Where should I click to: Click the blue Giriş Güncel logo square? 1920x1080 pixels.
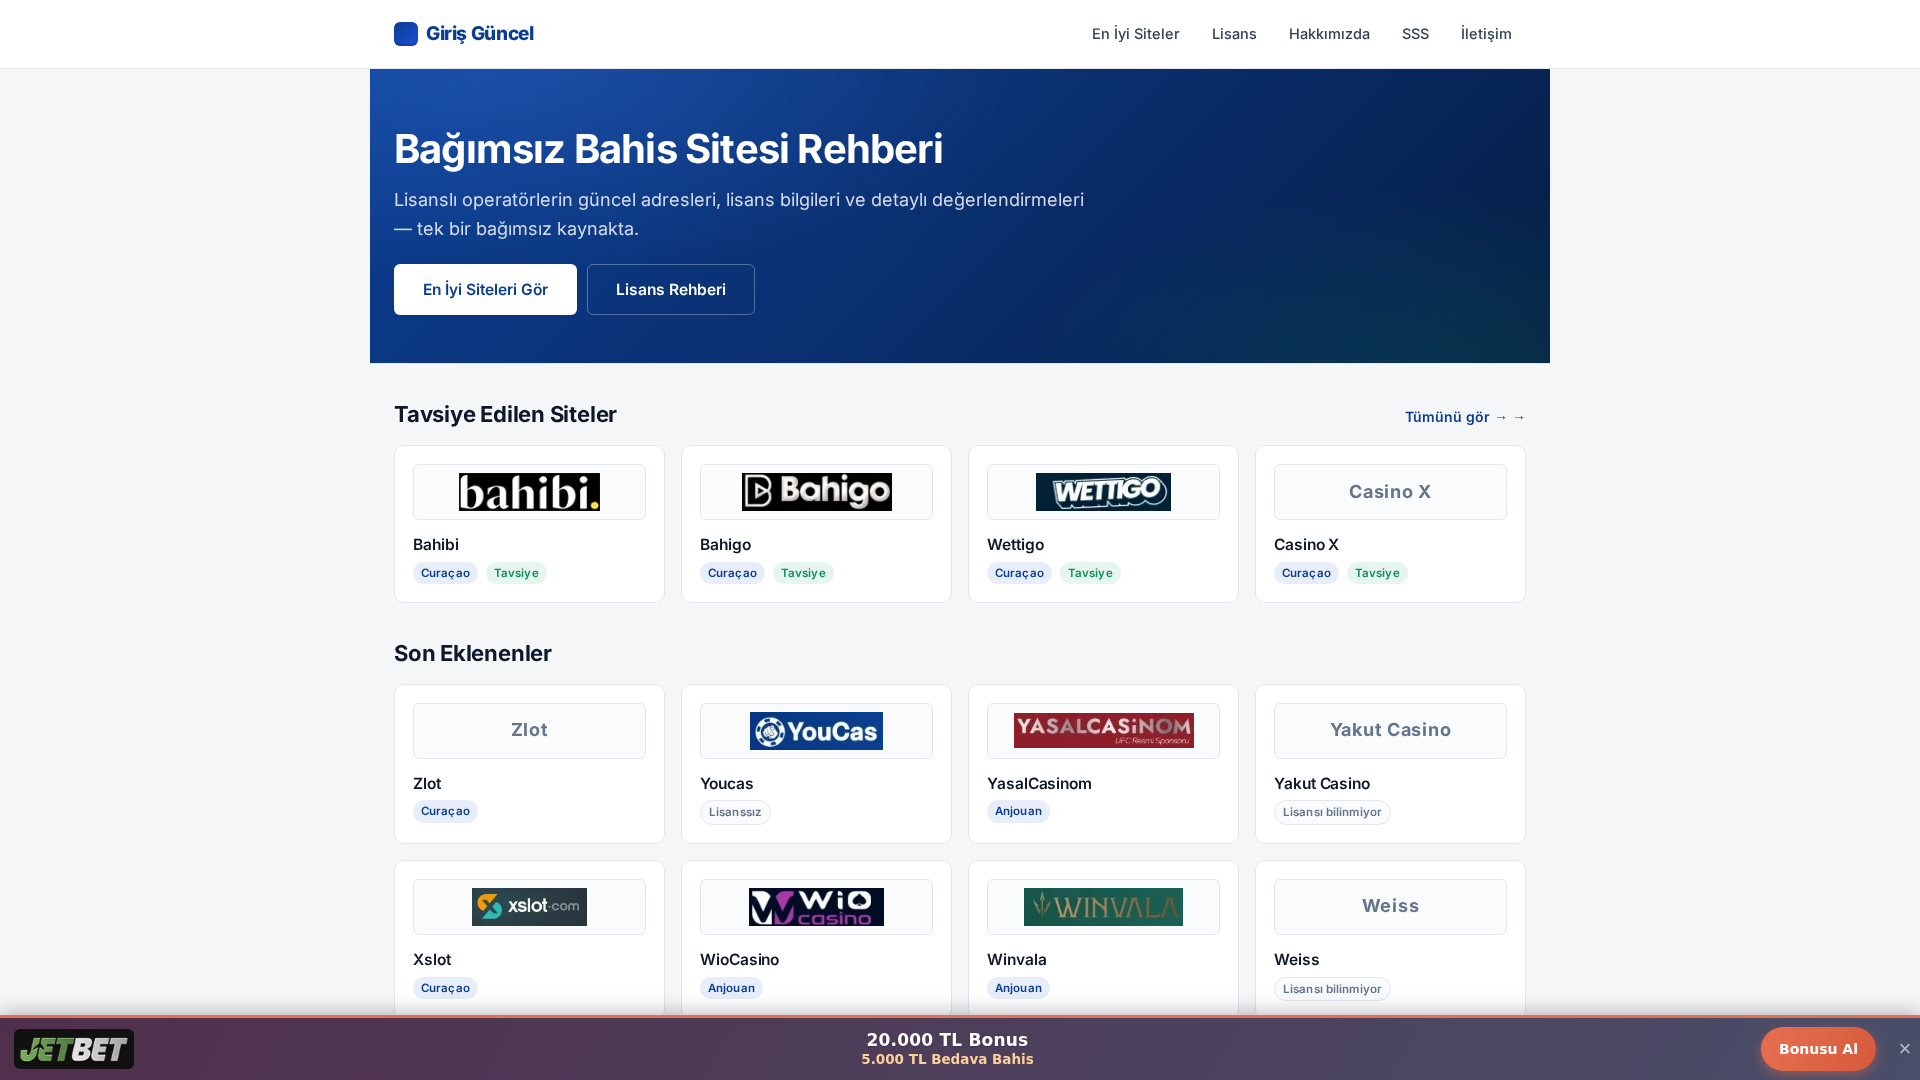[x=406, y=34]
